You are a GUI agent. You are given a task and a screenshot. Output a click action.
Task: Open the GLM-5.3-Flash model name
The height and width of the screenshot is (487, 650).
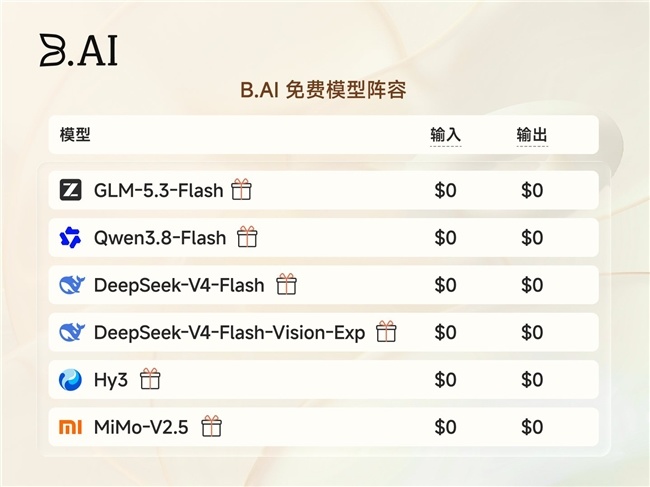pyautogui.click(x=159, y=191)
